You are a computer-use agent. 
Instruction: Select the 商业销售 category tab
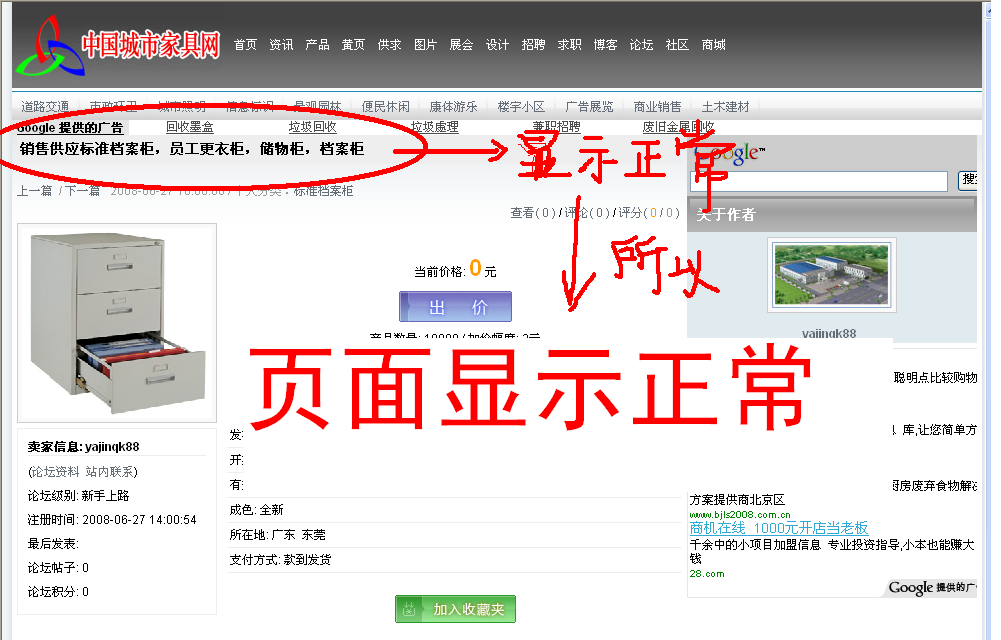658,107
